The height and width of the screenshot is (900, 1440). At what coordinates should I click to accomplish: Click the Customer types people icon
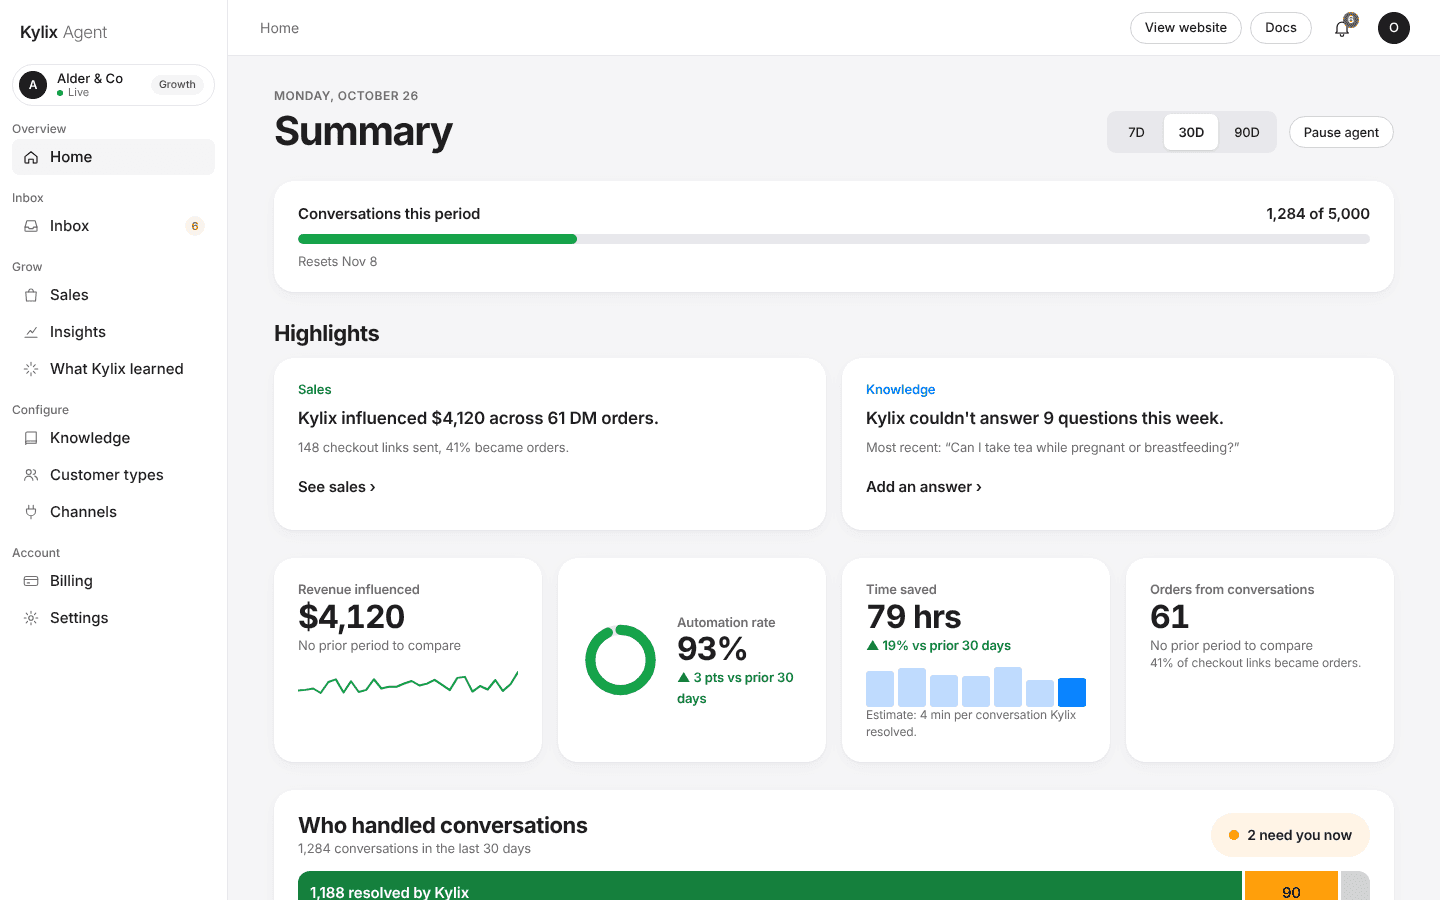(31, 475)
